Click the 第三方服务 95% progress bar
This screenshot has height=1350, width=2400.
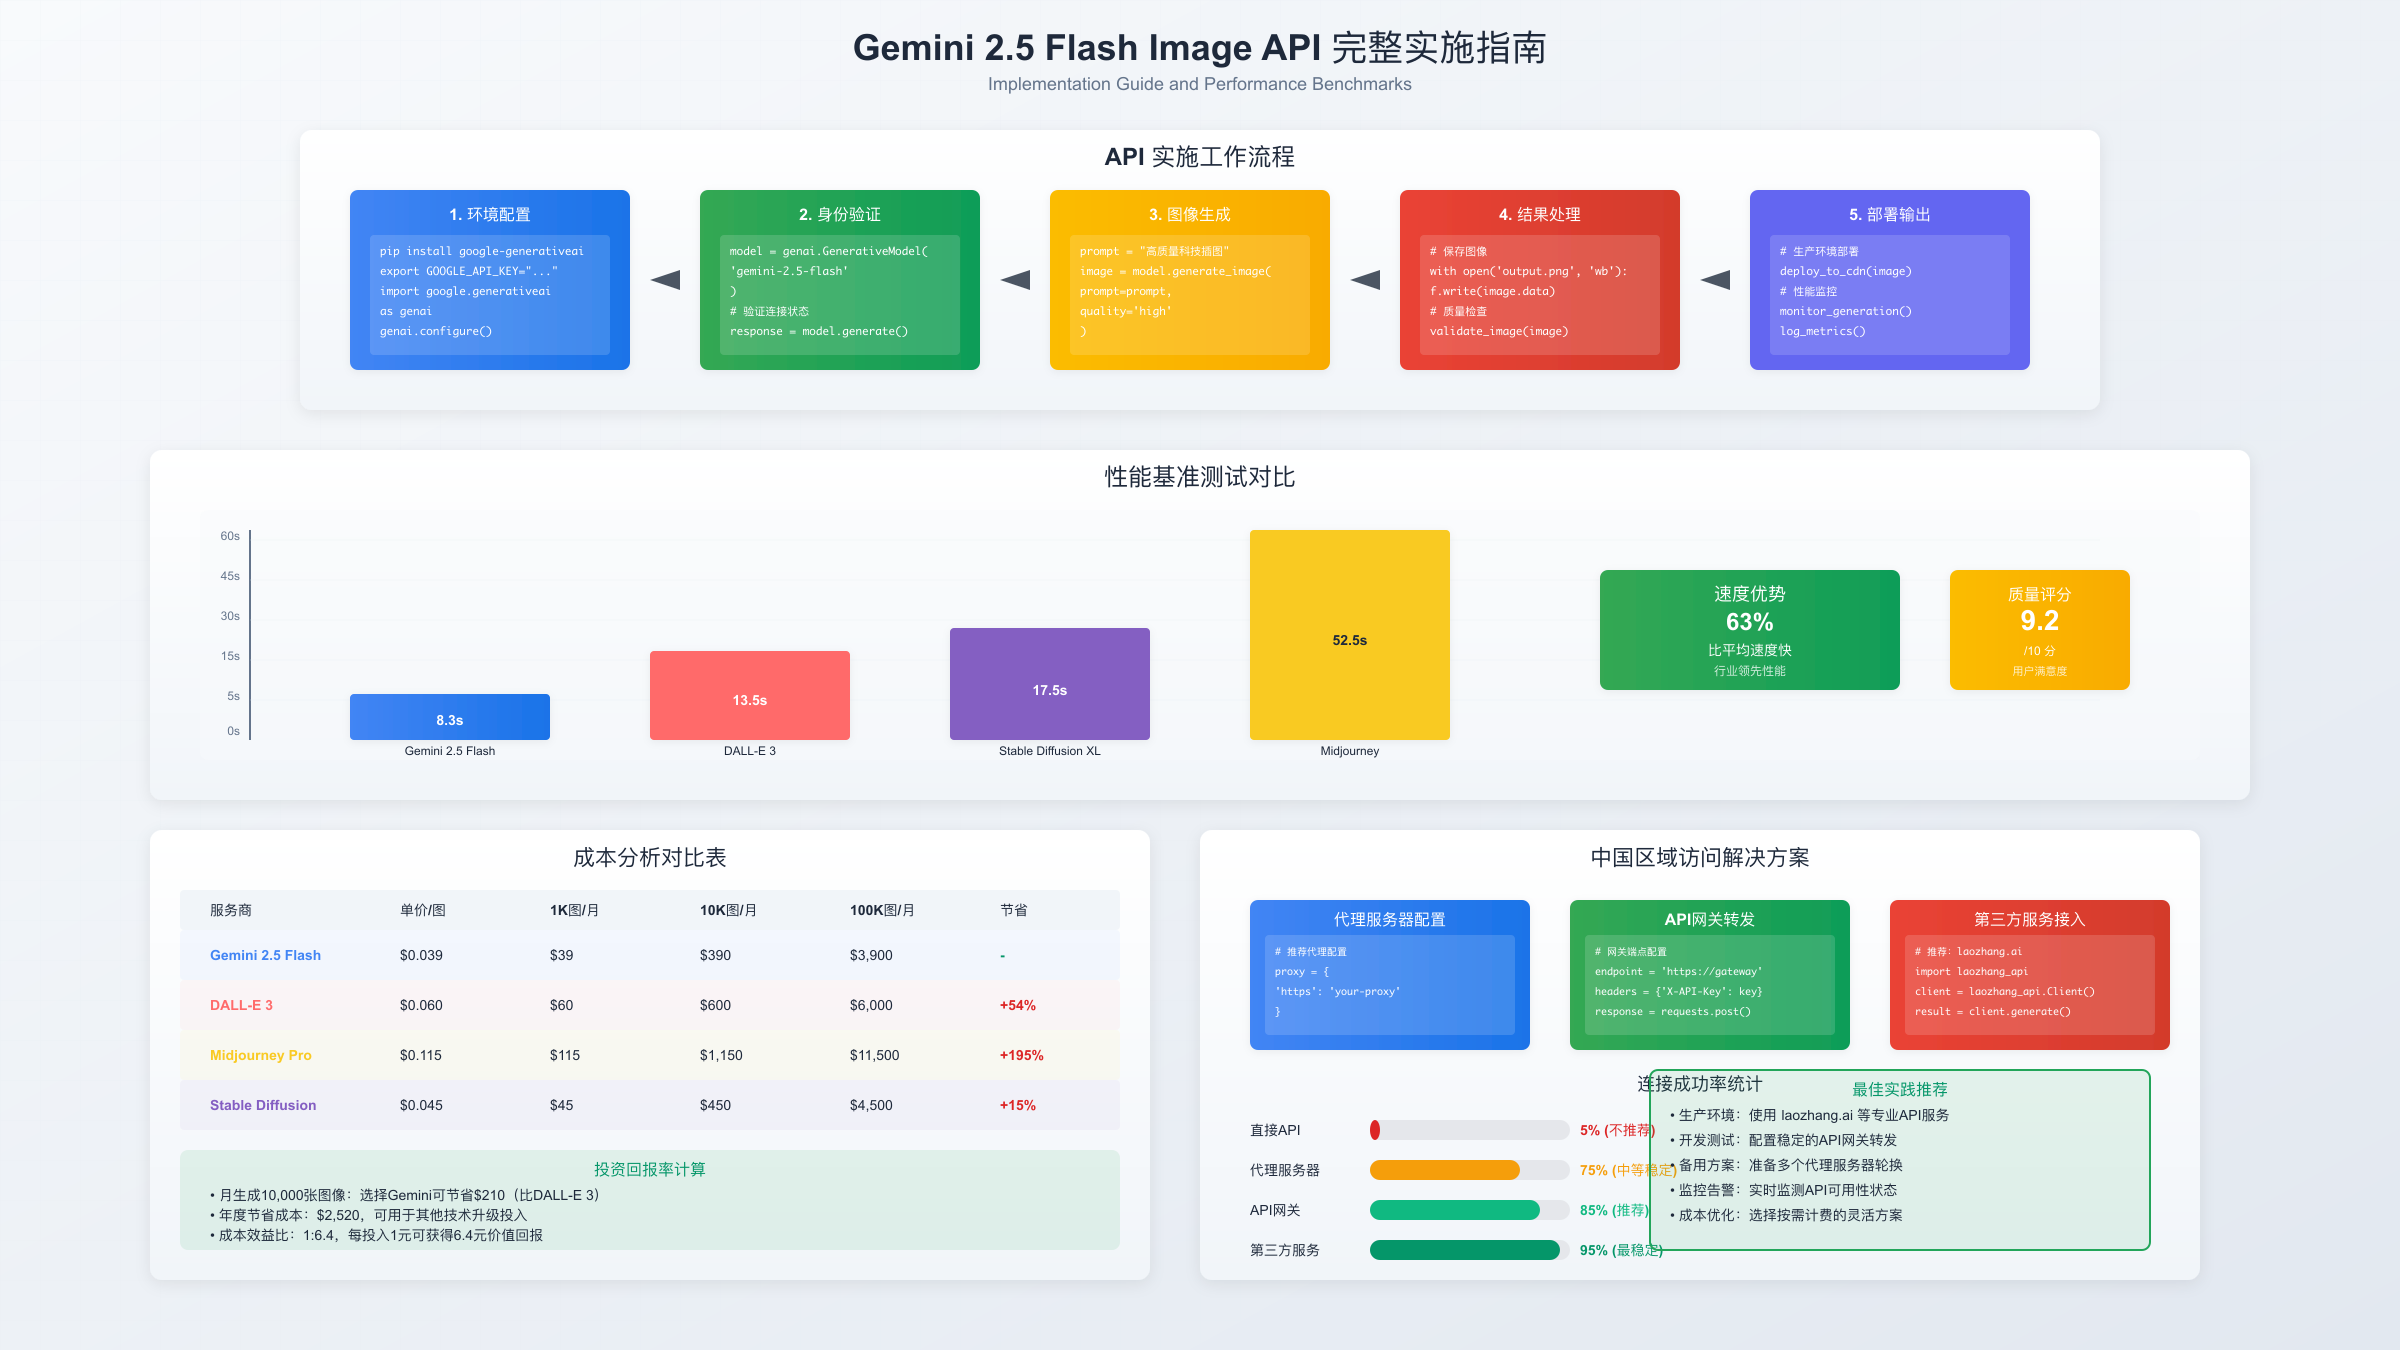(1470, 1250)
